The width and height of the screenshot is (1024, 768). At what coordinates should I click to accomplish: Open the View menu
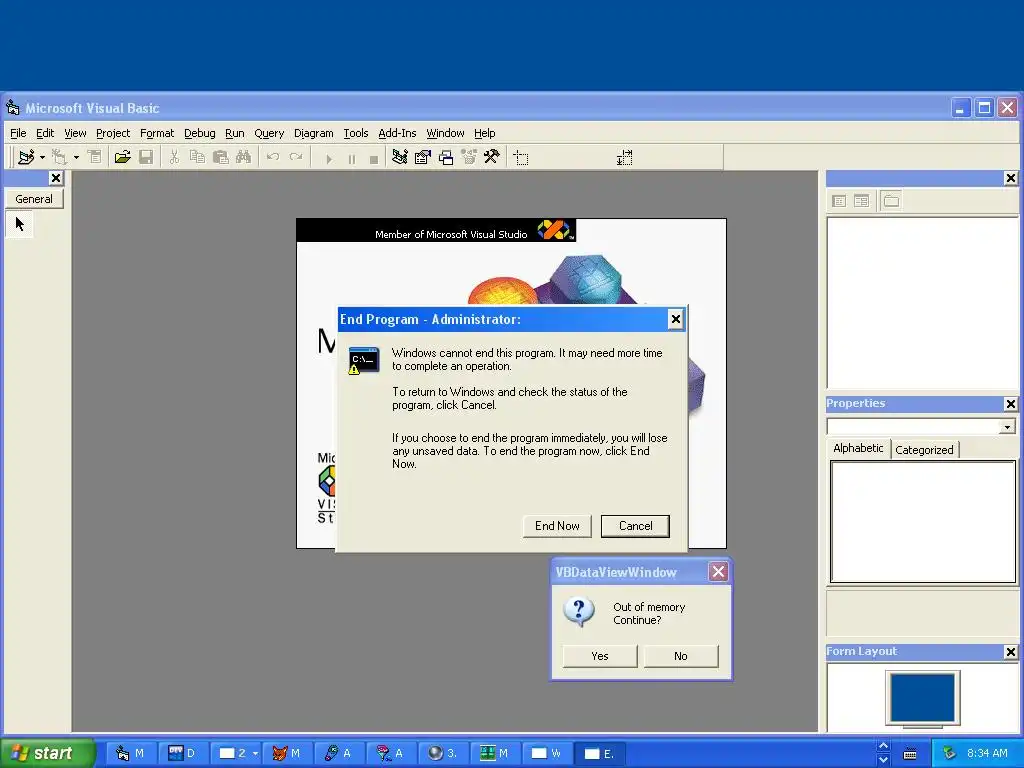coord(75,133)
